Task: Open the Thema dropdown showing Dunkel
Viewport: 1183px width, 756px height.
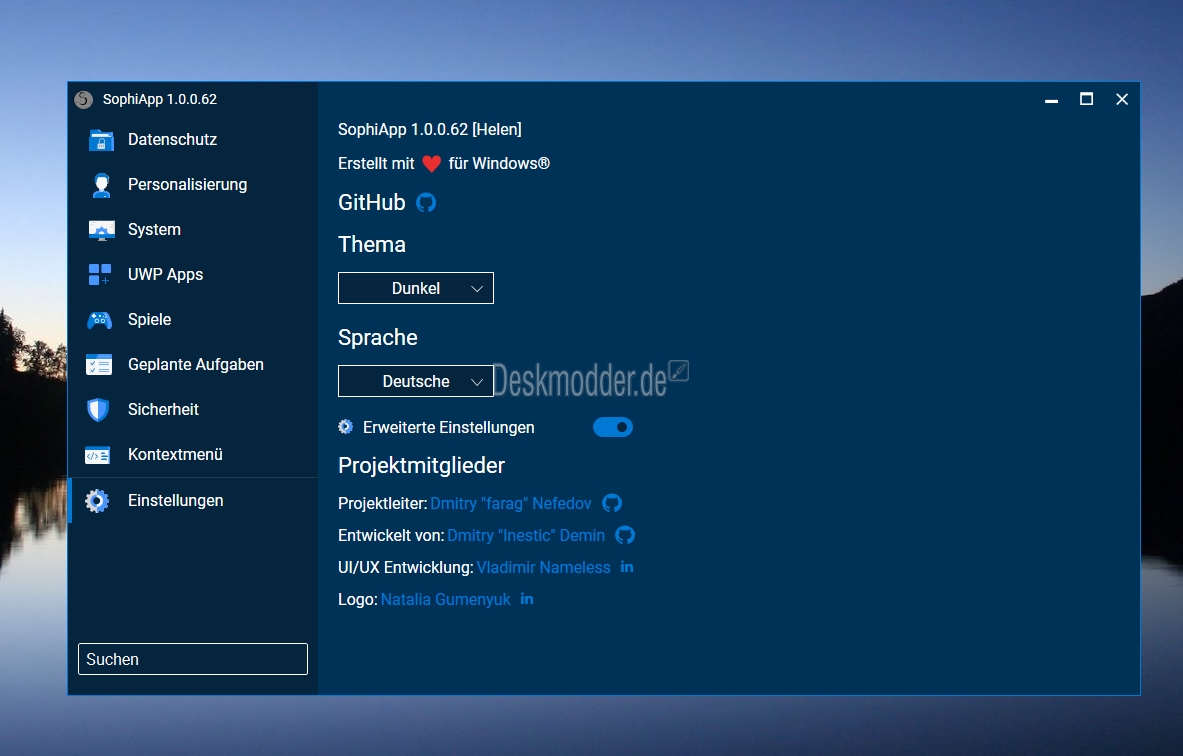Action: click(416, 288)
